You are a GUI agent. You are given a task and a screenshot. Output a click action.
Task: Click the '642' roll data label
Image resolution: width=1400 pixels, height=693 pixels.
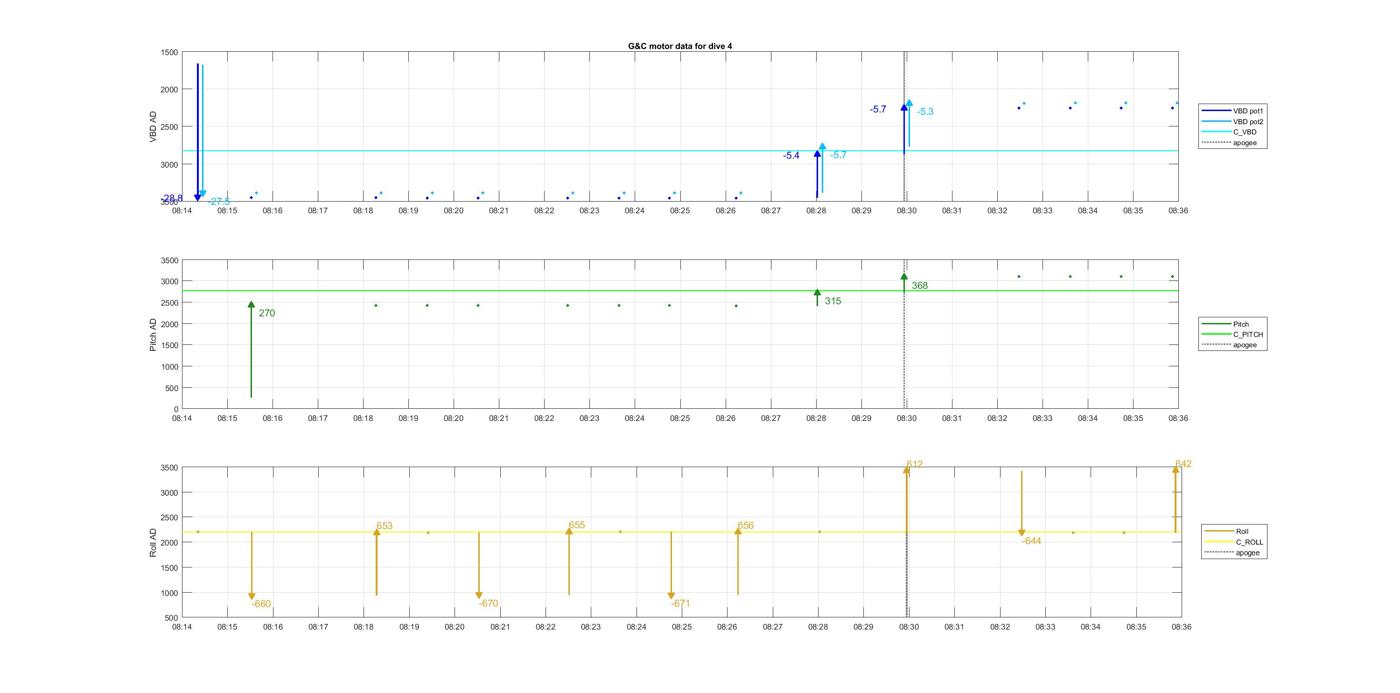(1184, 464)
